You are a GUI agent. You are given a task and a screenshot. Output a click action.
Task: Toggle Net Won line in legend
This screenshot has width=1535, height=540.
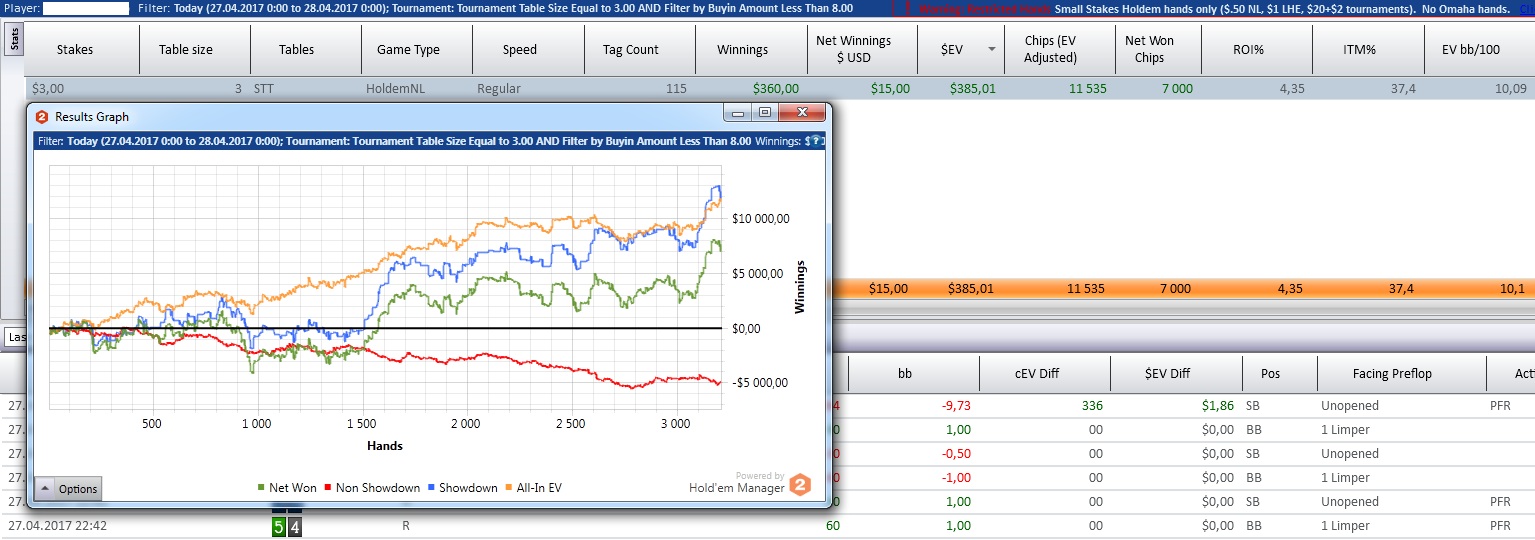click(x=287, y=488)
